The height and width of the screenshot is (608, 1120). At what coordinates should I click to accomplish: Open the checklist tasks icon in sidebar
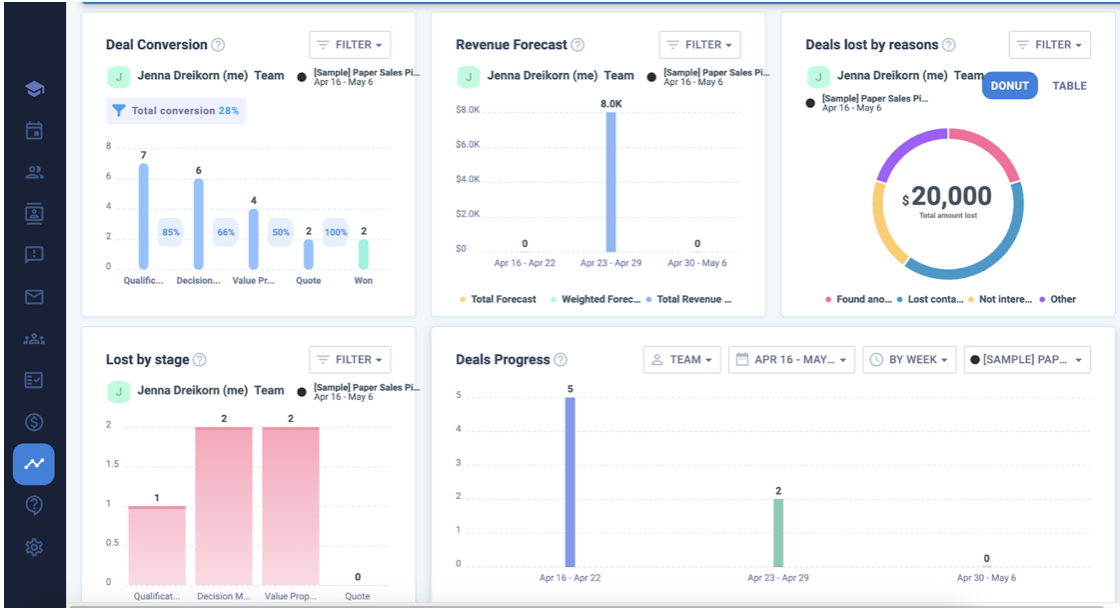click(x=34, y=380)
